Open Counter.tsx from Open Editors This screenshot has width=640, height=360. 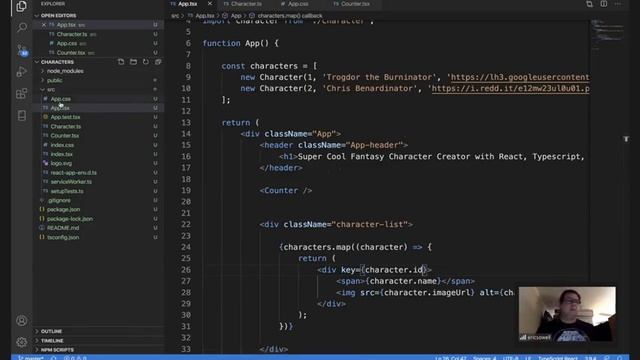(x=71, y=53)
